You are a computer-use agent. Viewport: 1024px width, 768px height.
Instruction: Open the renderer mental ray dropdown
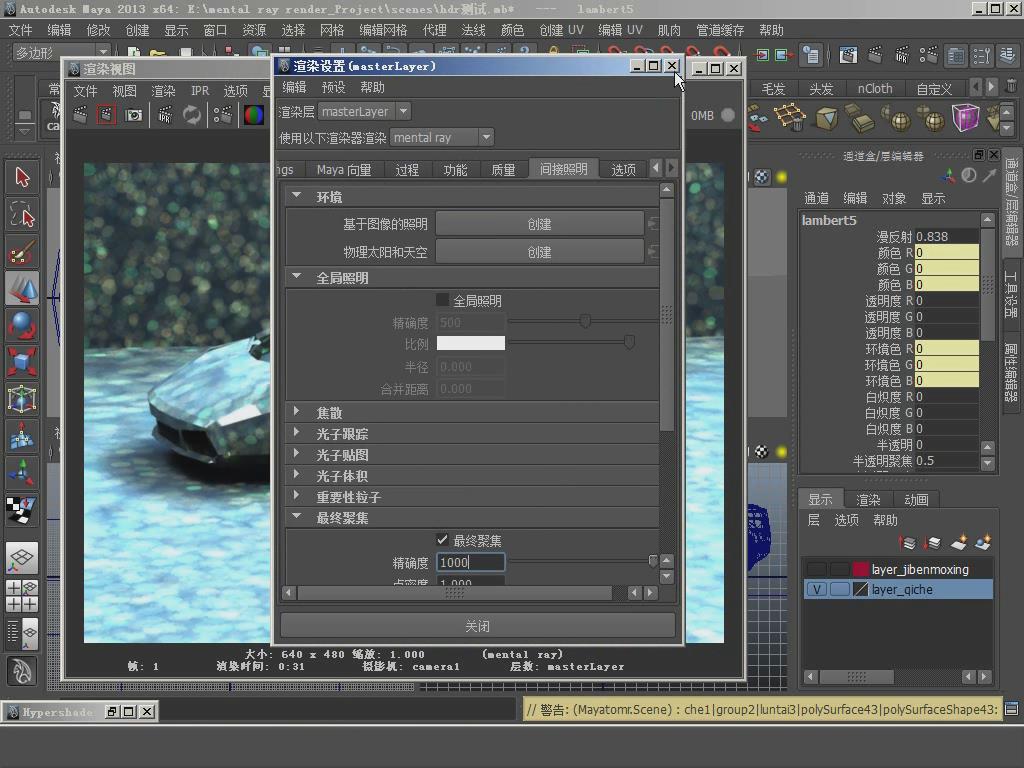point(441,138)
